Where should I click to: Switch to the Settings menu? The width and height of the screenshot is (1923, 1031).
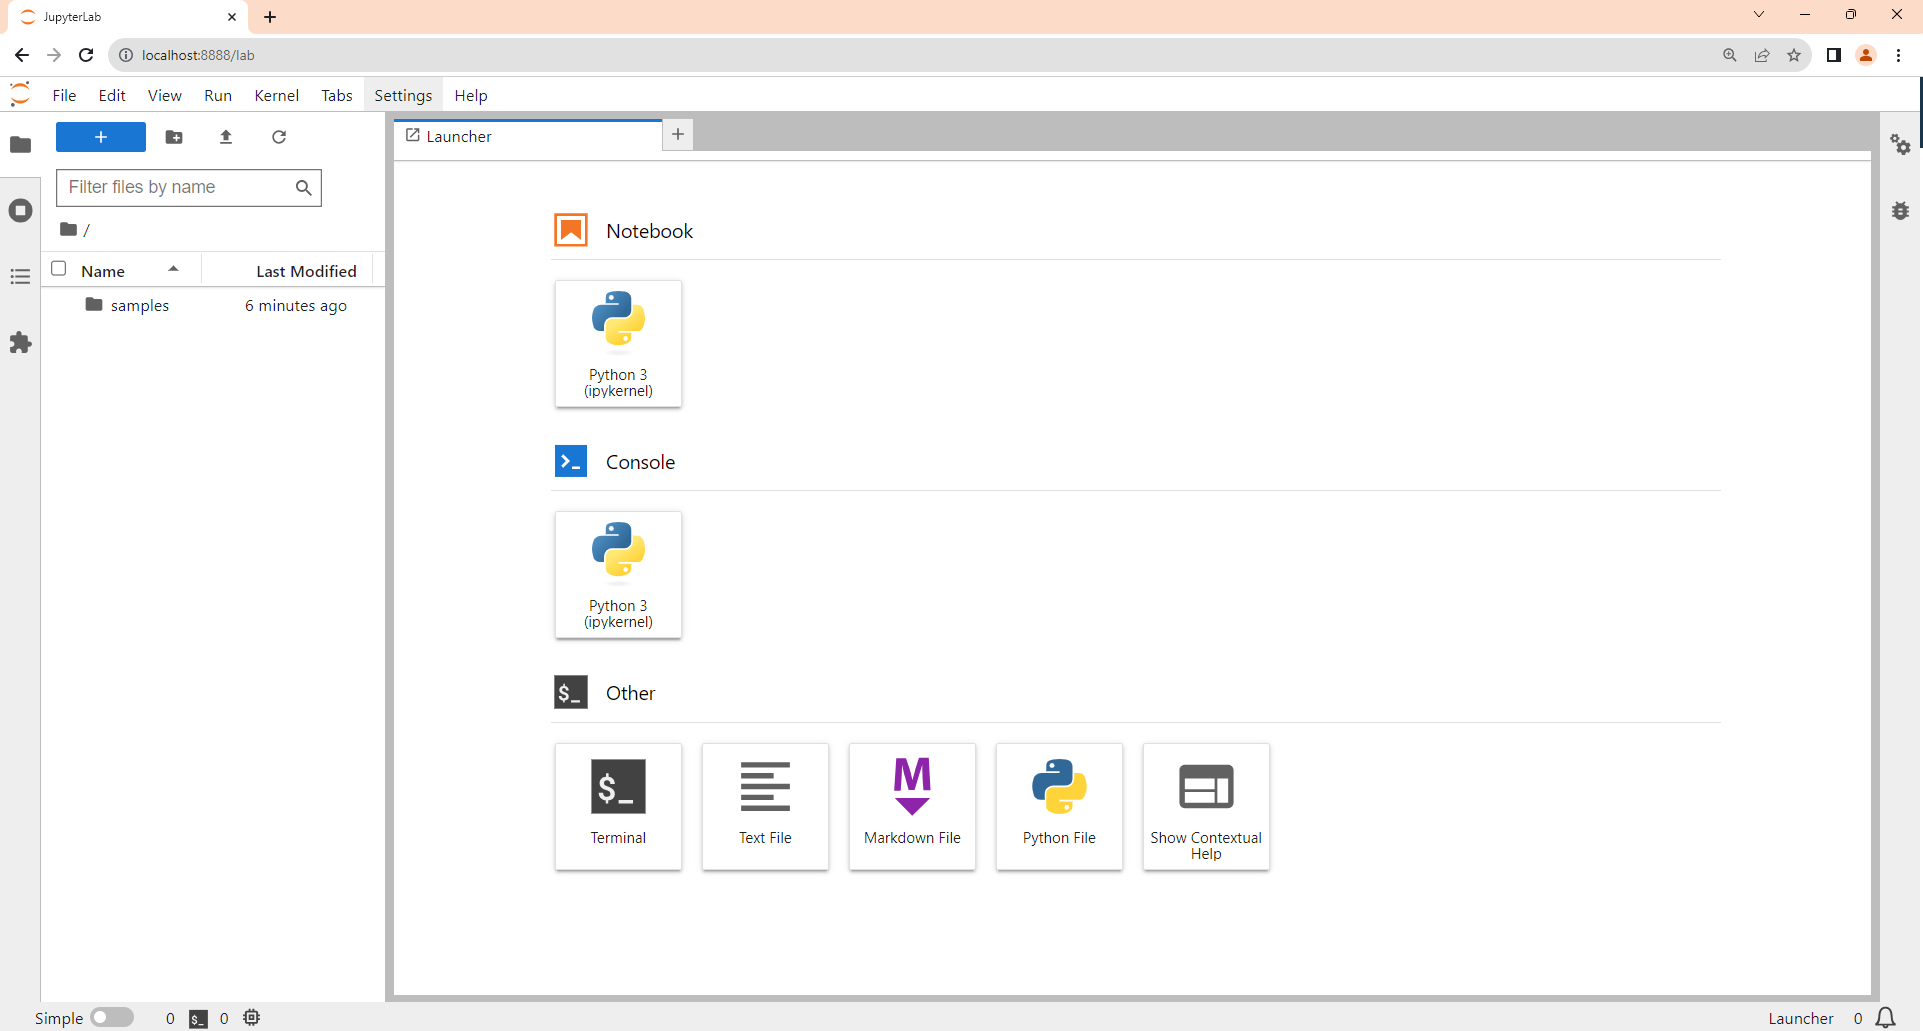point(402,95)
